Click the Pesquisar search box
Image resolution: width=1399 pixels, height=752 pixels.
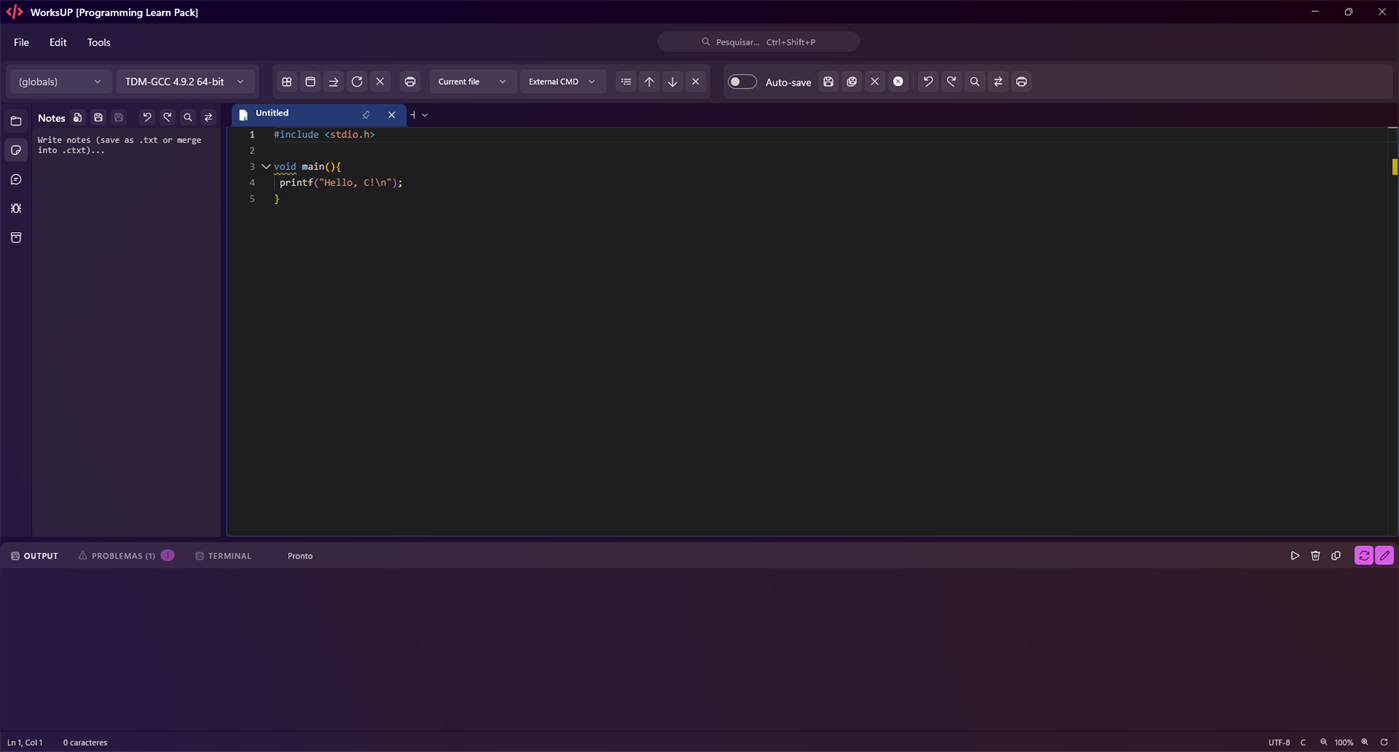pos(758,42)
